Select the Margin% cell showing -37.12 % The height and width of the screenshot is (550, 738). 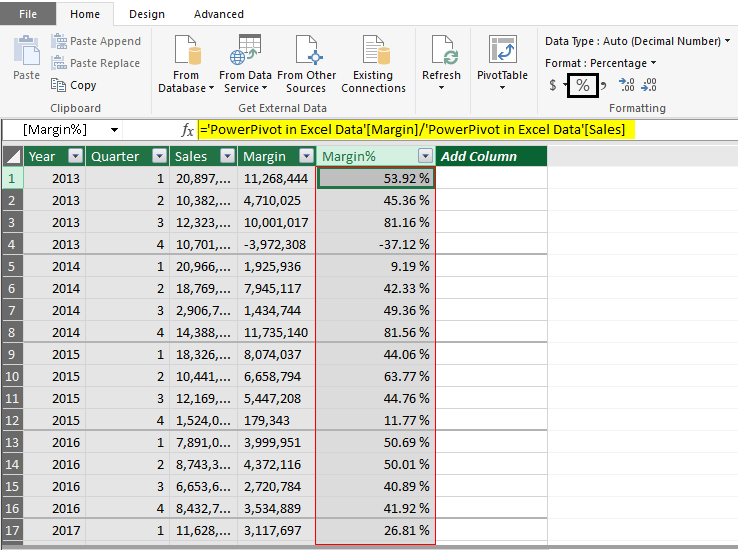(376, 245)
